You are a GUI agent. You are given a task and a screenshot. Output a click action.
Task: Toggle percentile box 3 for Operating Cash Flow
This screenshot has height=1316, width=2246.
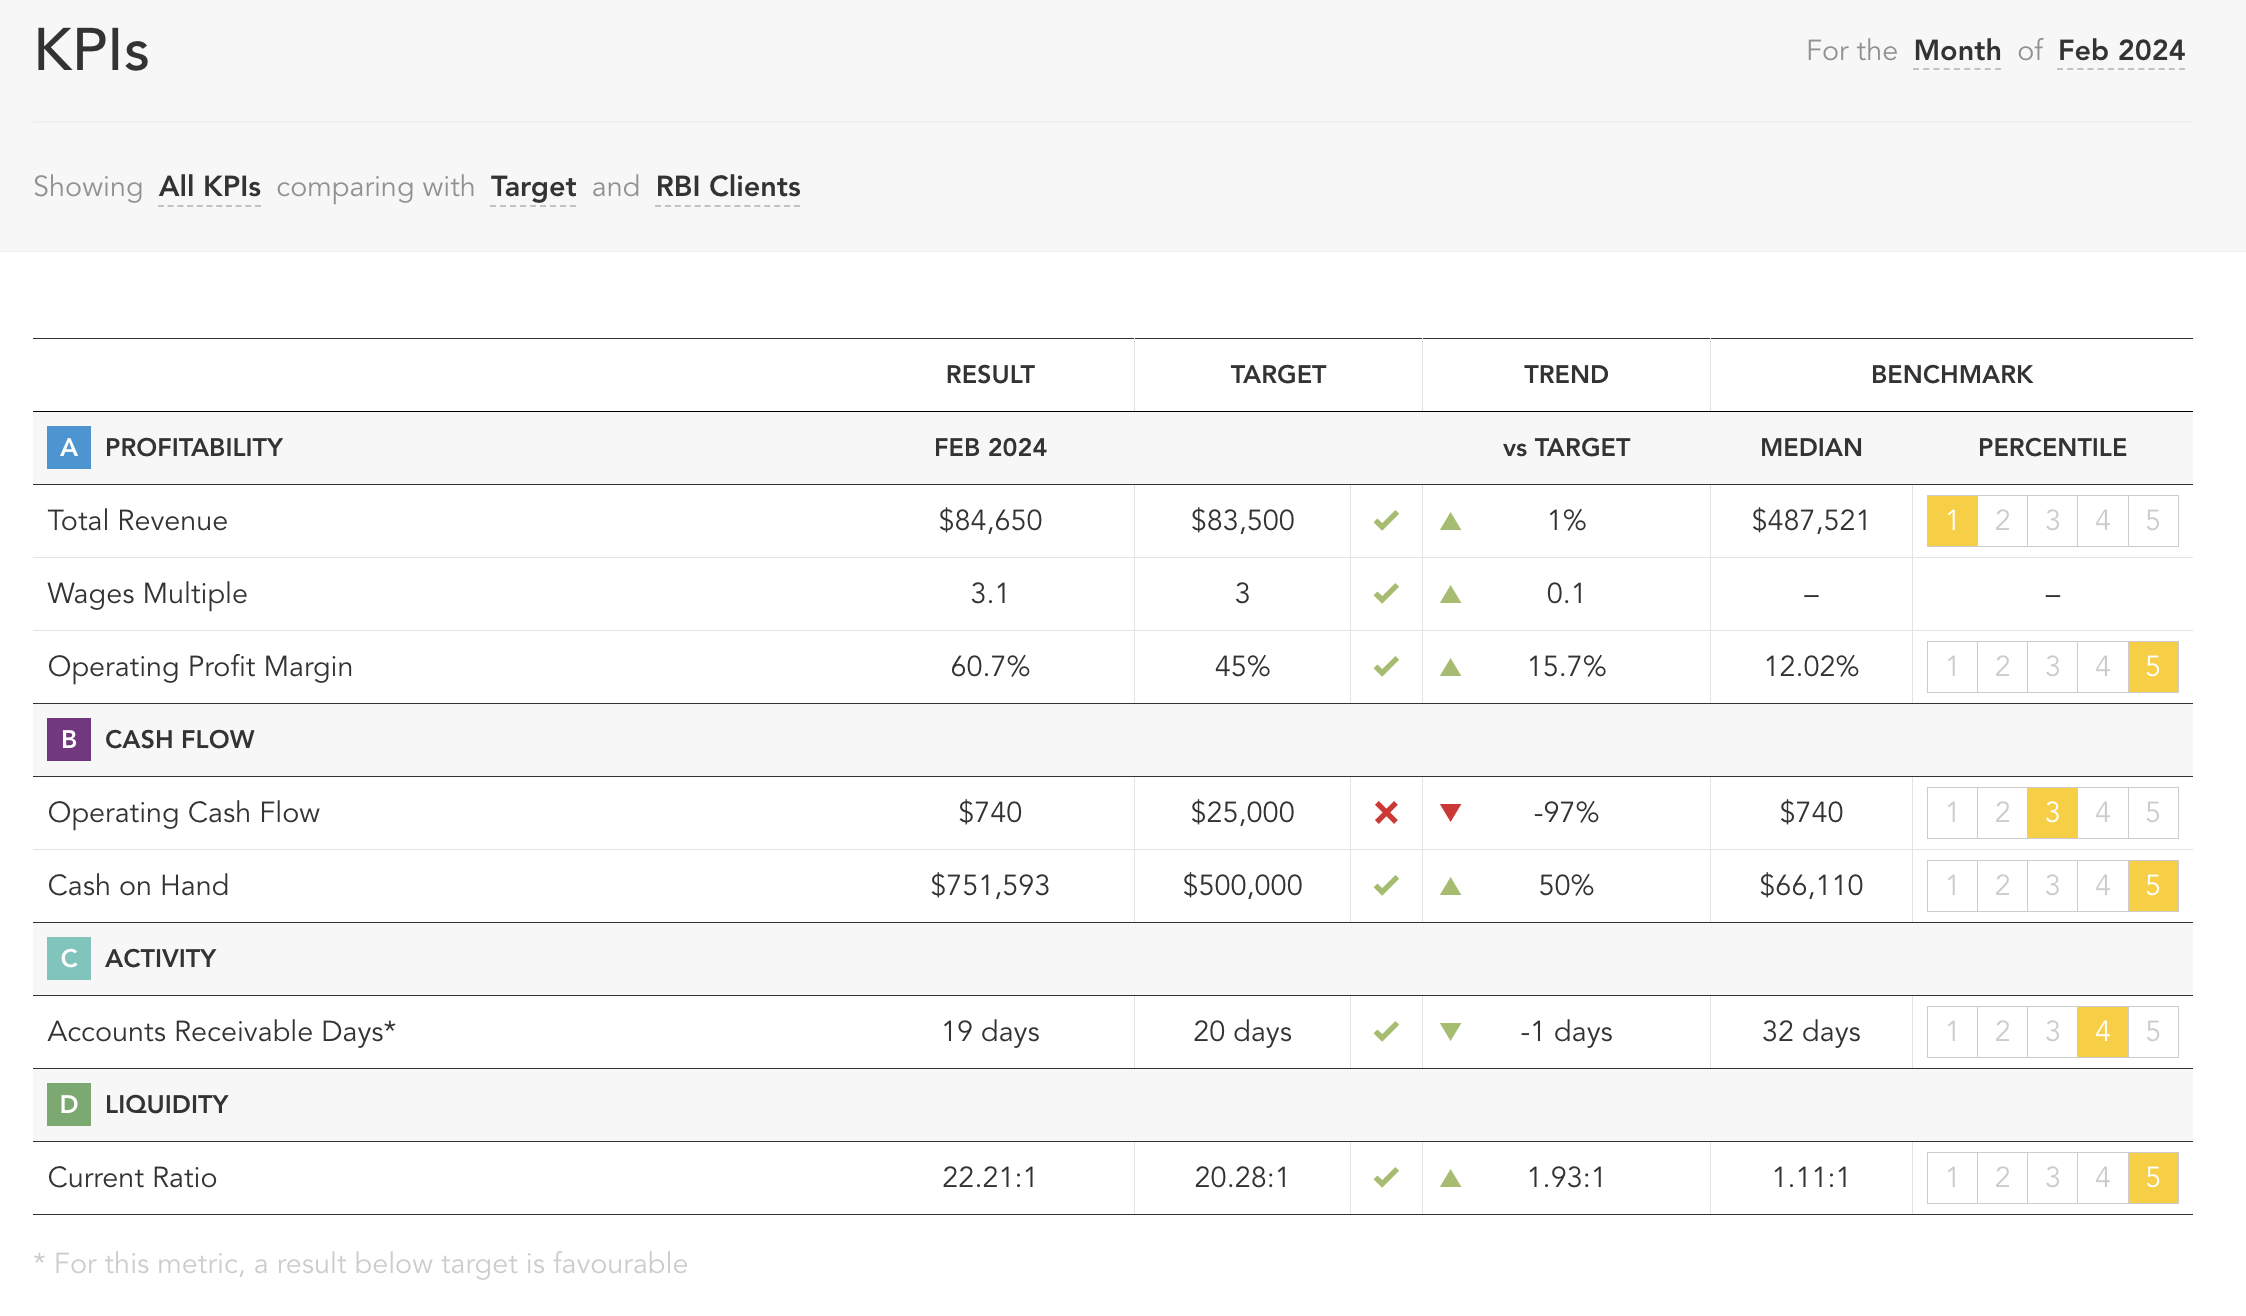pos(2052,812)
